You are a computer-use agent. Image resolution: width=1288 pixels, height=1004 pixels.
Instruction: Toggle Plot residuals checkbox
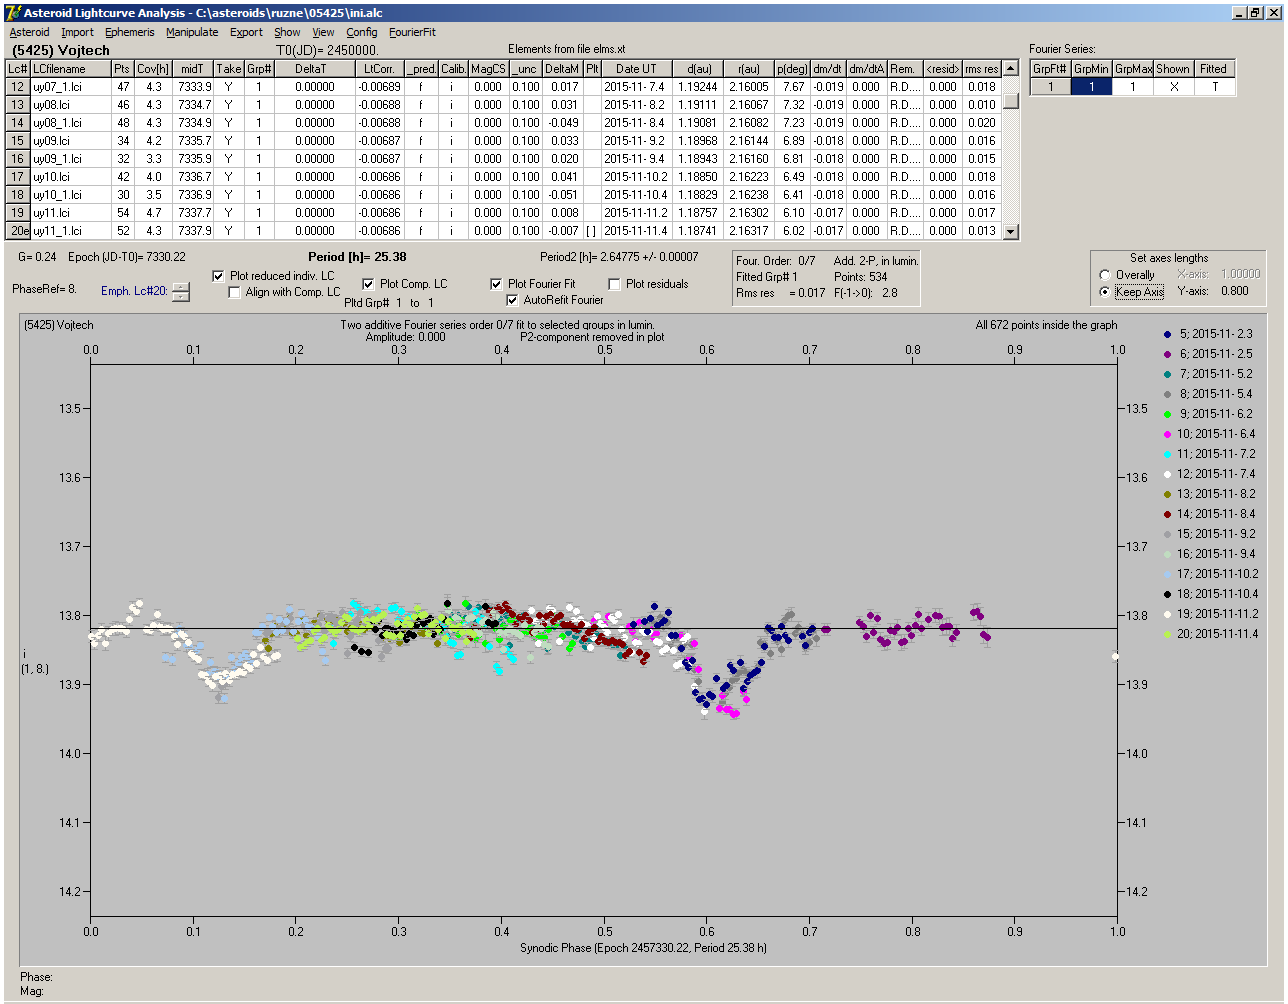(x=614, y=284)
